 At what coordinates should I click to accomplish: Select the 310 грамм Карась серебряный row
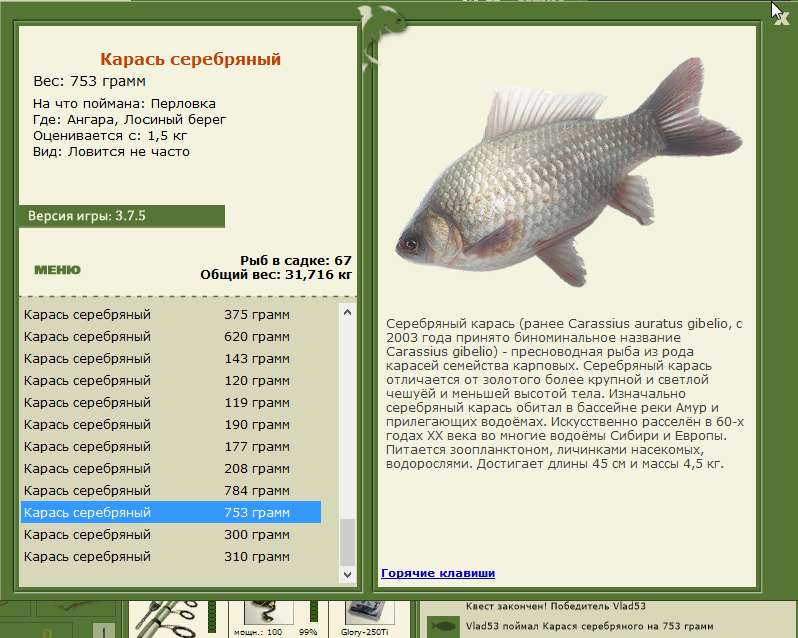[171, 557]
